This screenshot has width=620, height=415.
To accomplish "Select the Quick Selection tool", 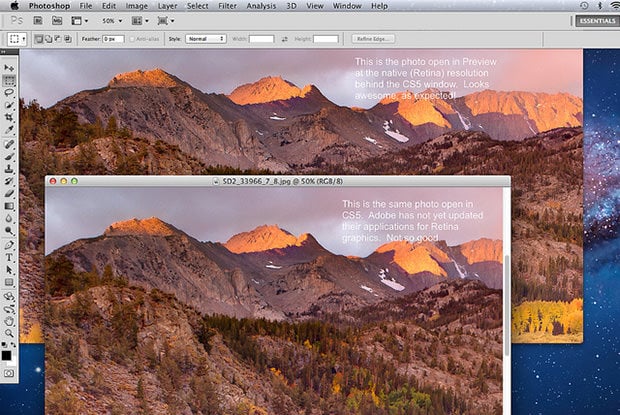I will tap(9, 105).
